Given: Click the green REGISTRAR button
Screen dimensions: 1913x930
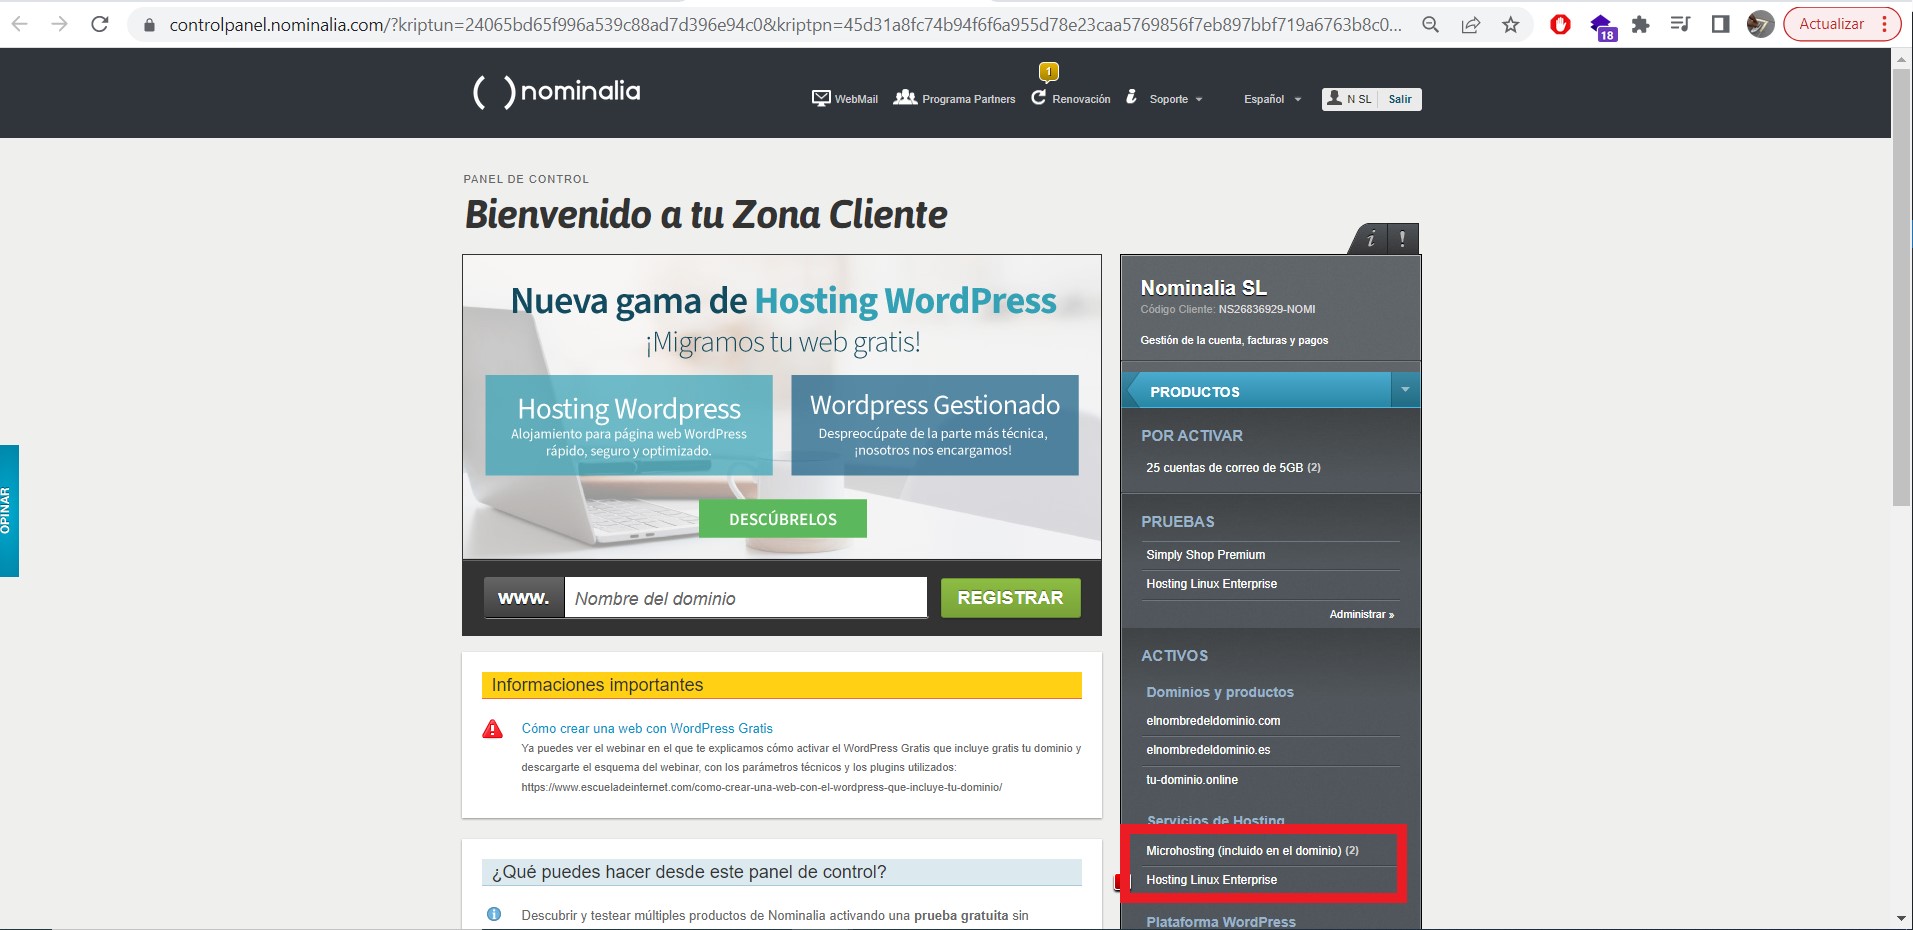Looking at the screenshot, I should [x=1010, y=598].
